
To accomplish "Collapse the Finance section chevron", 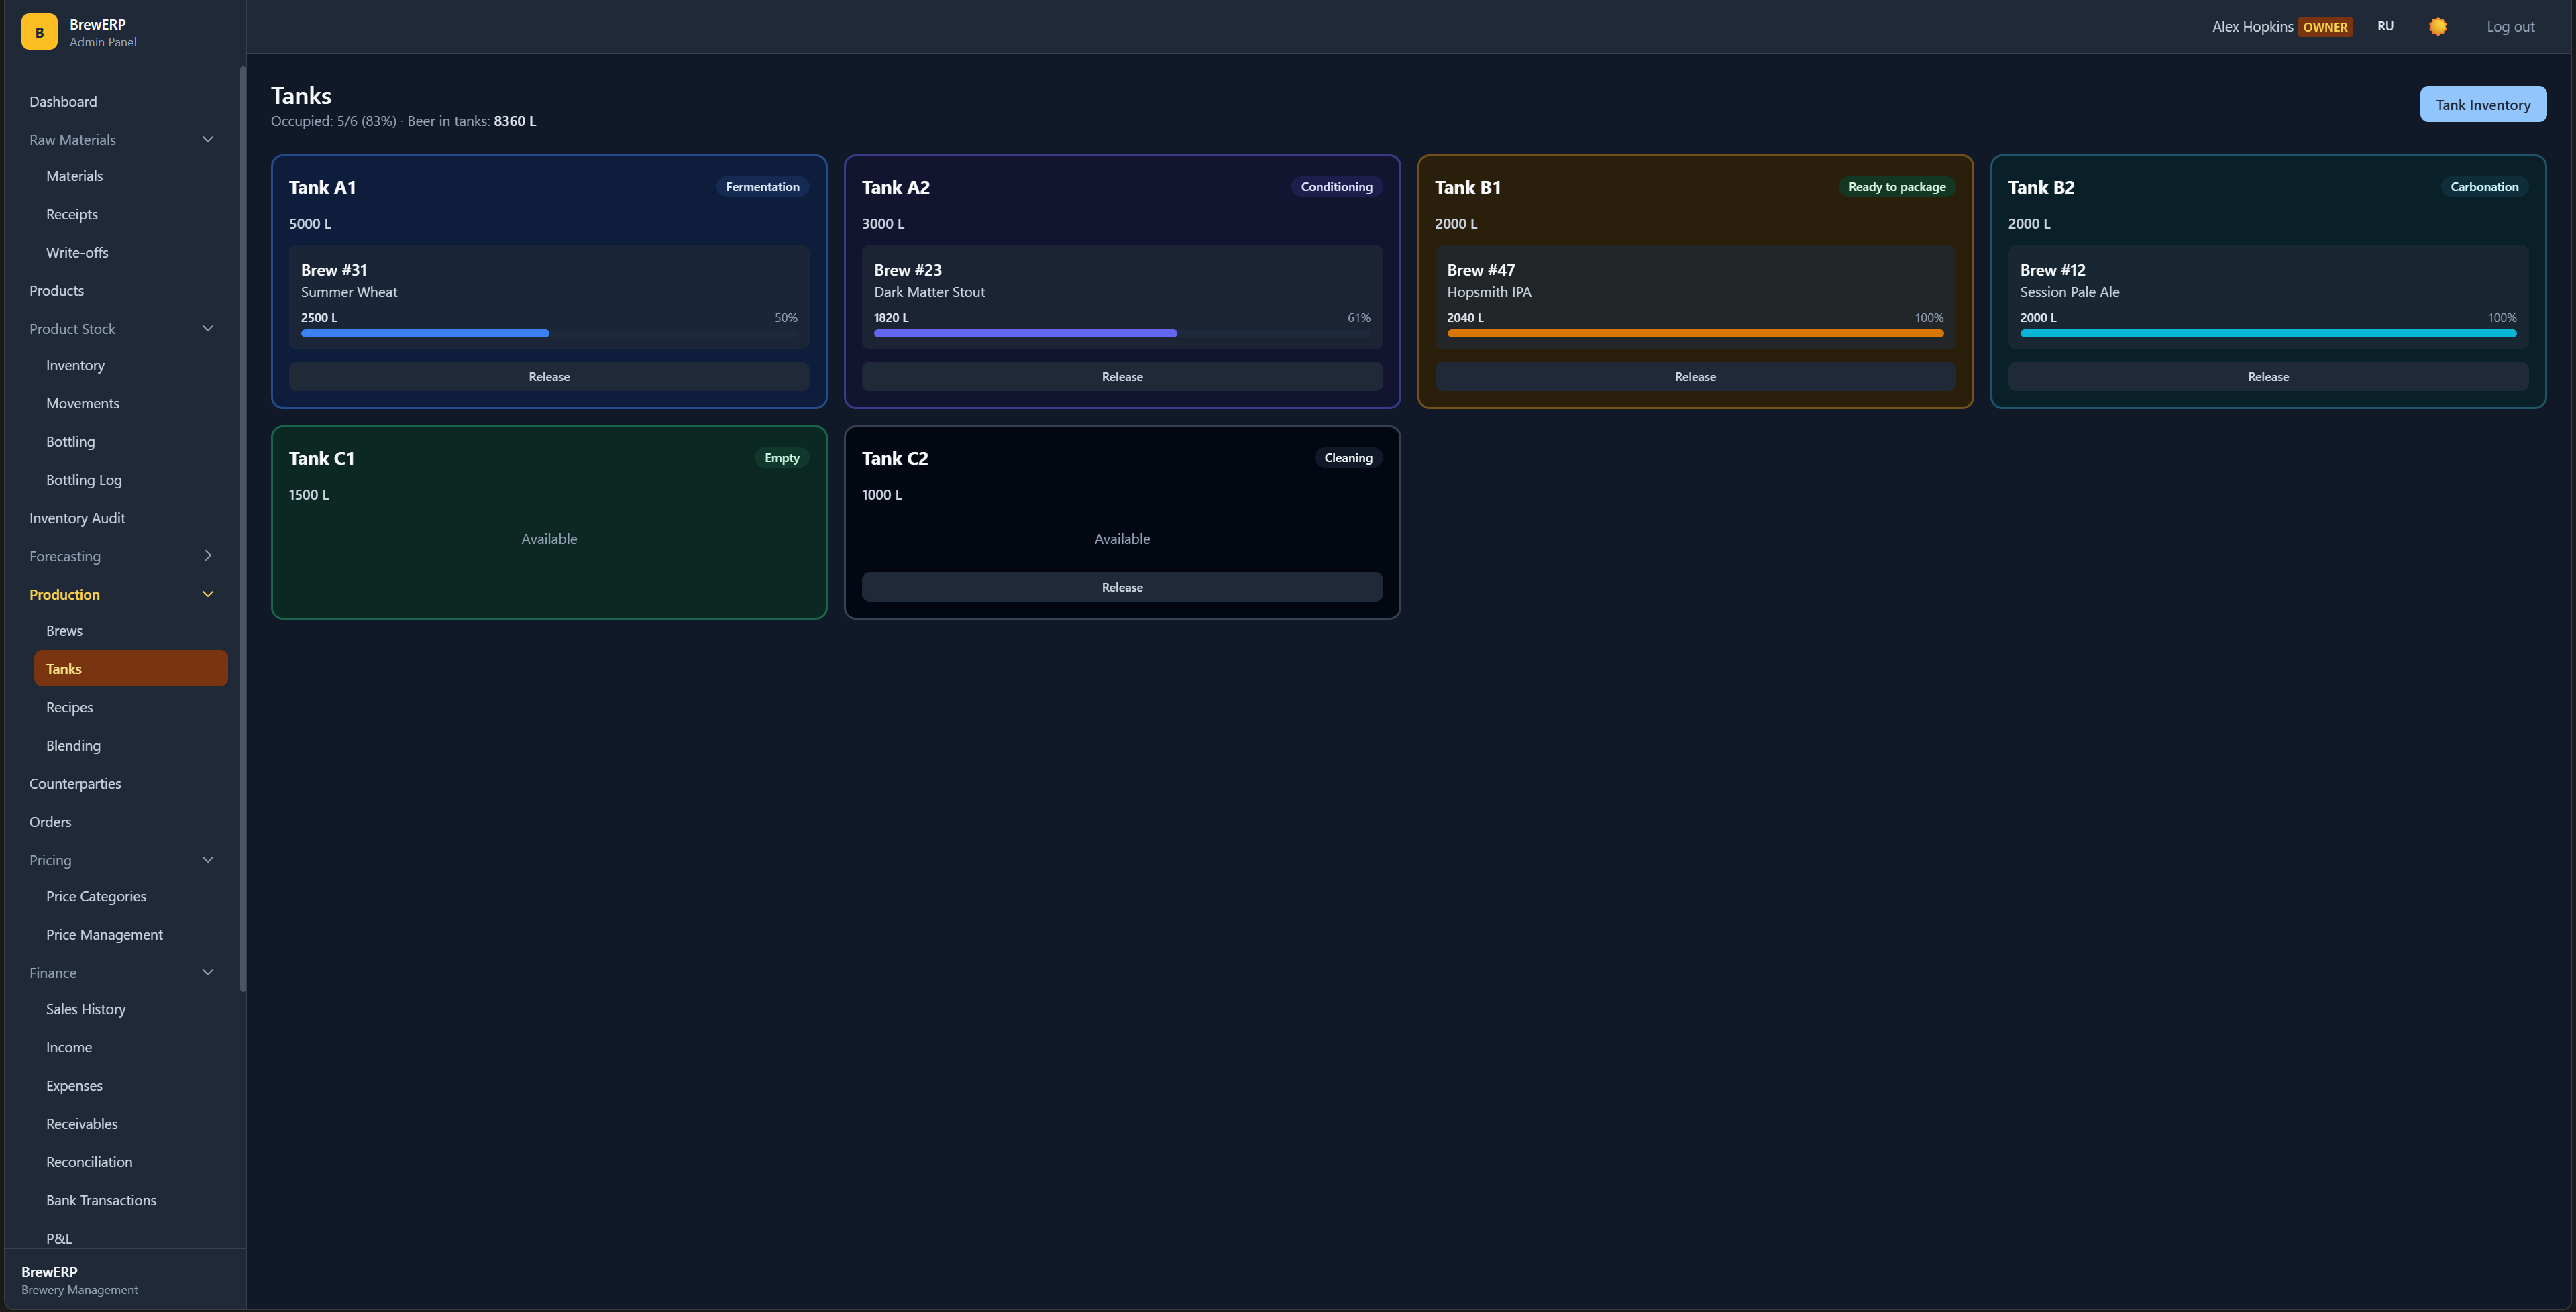I will (208, 972).
